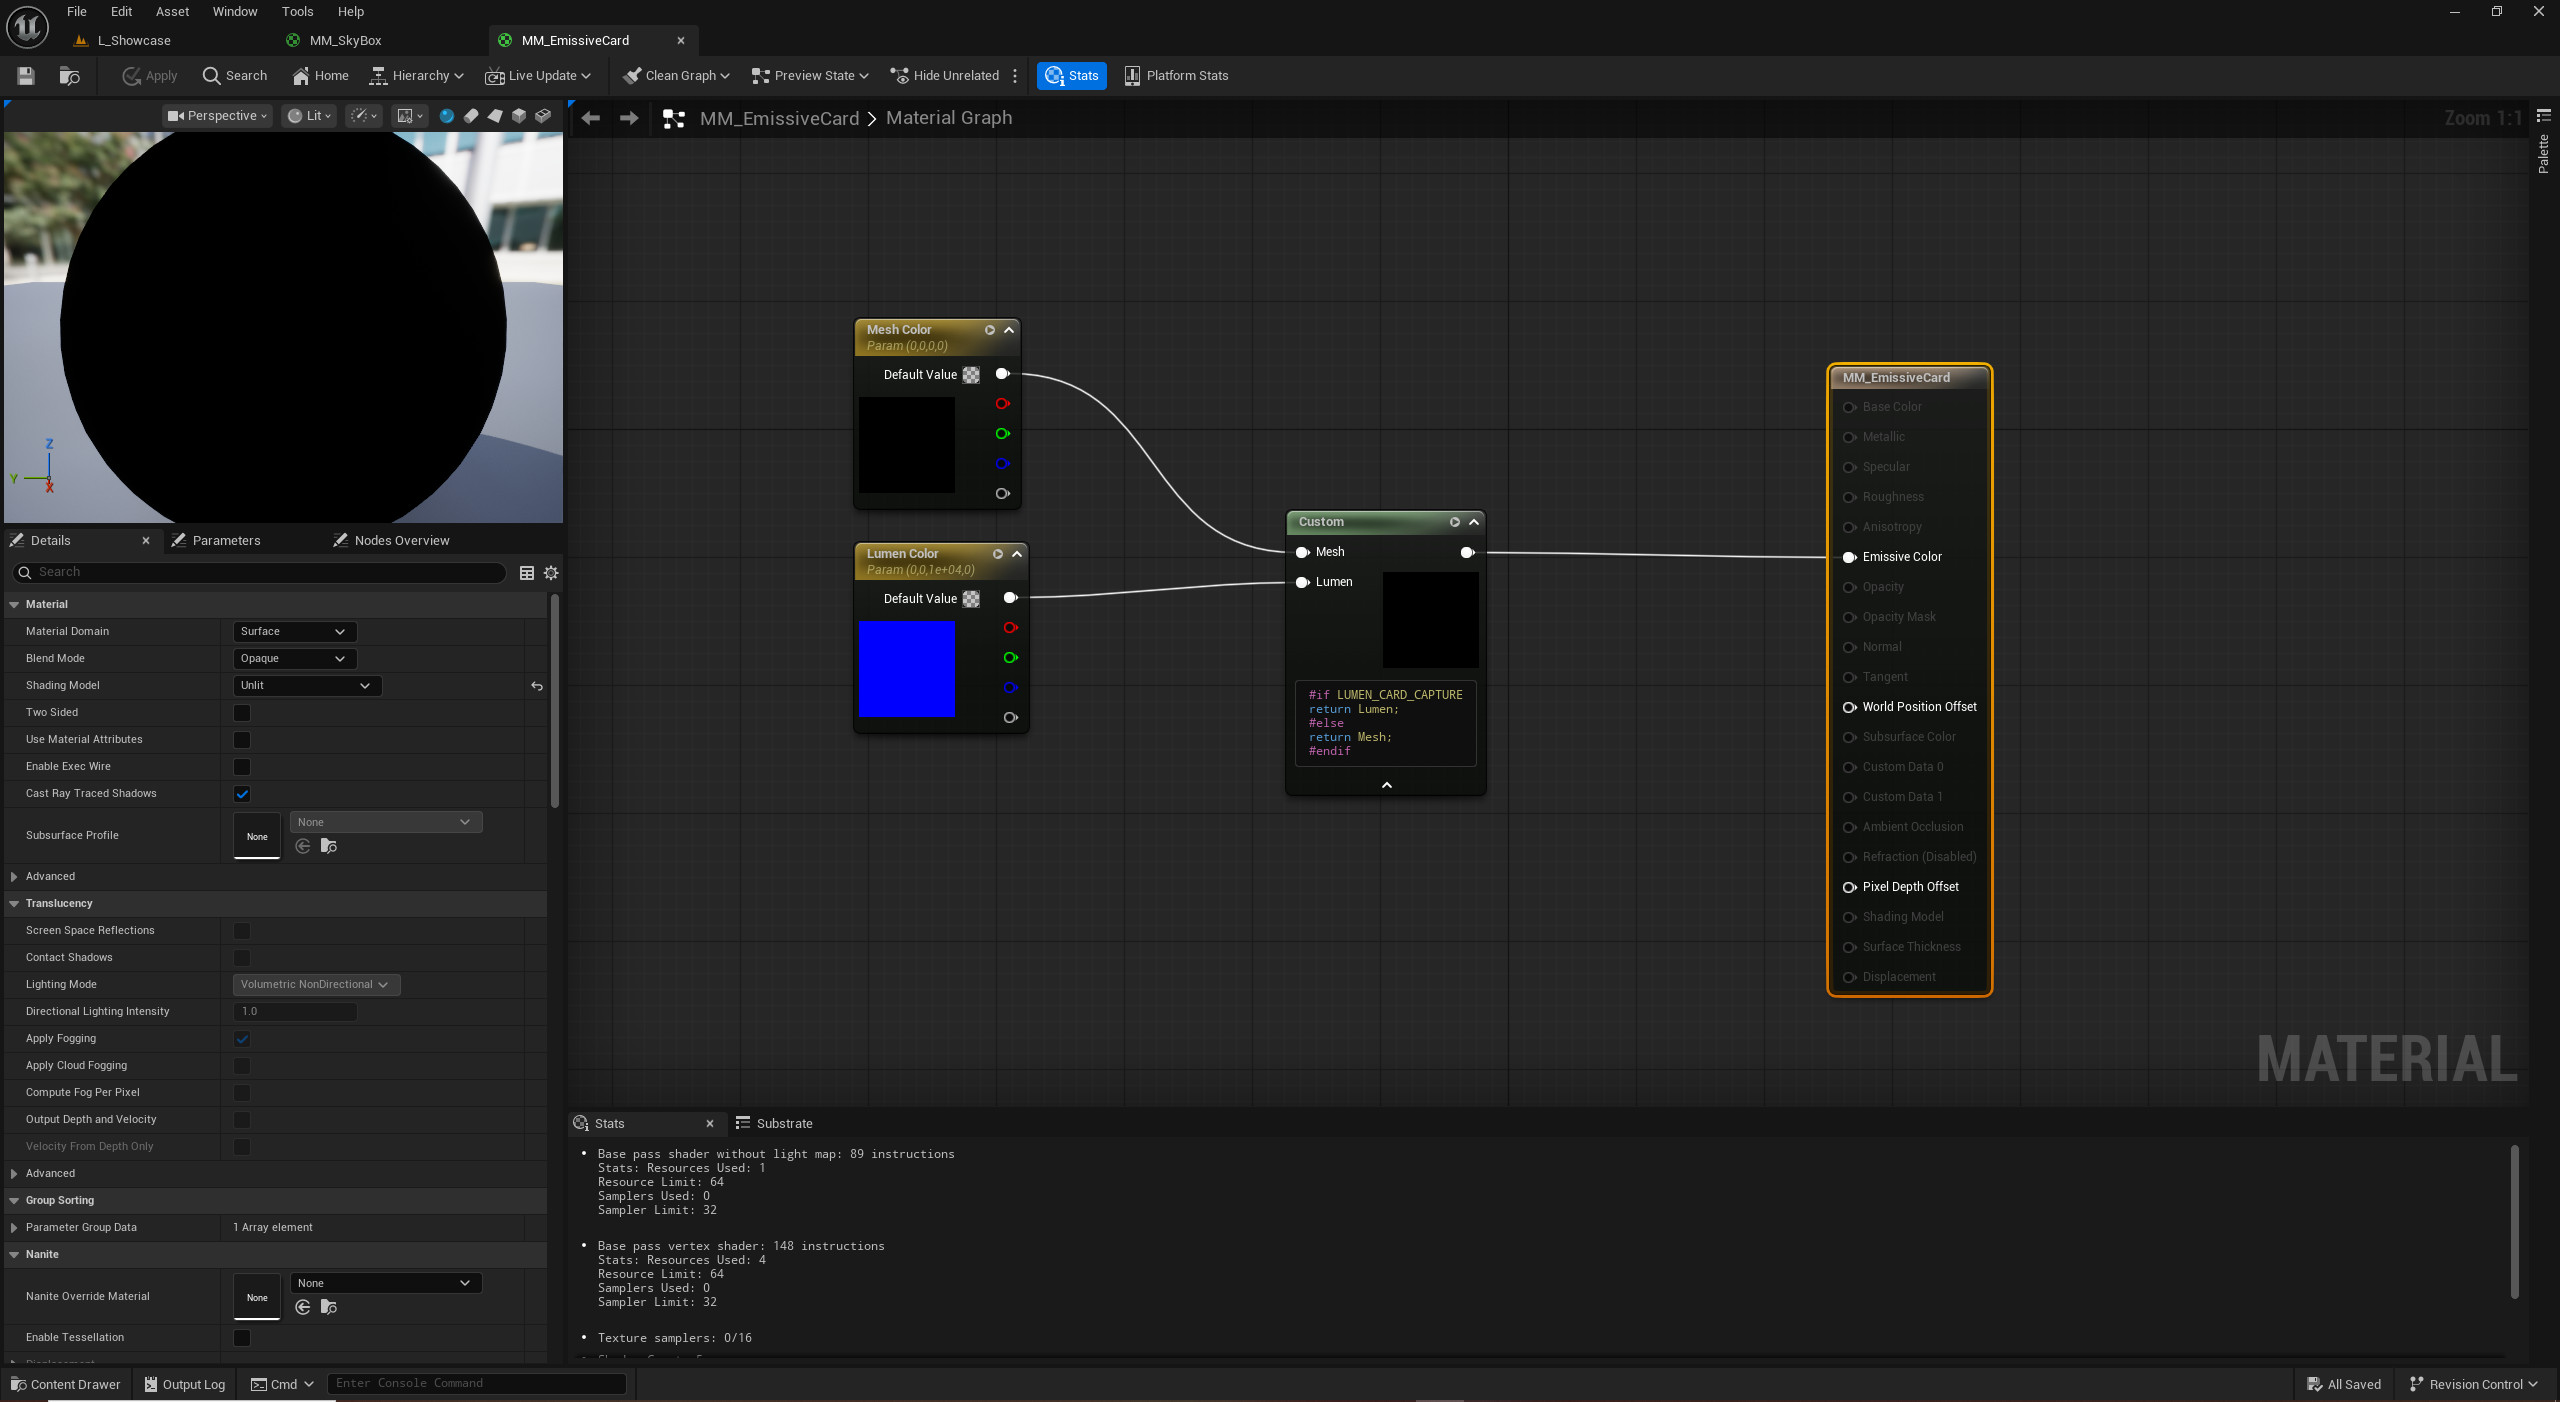Save the MM_EmissiveCard material asset
2560x1402 pixels.
point(25,75)
